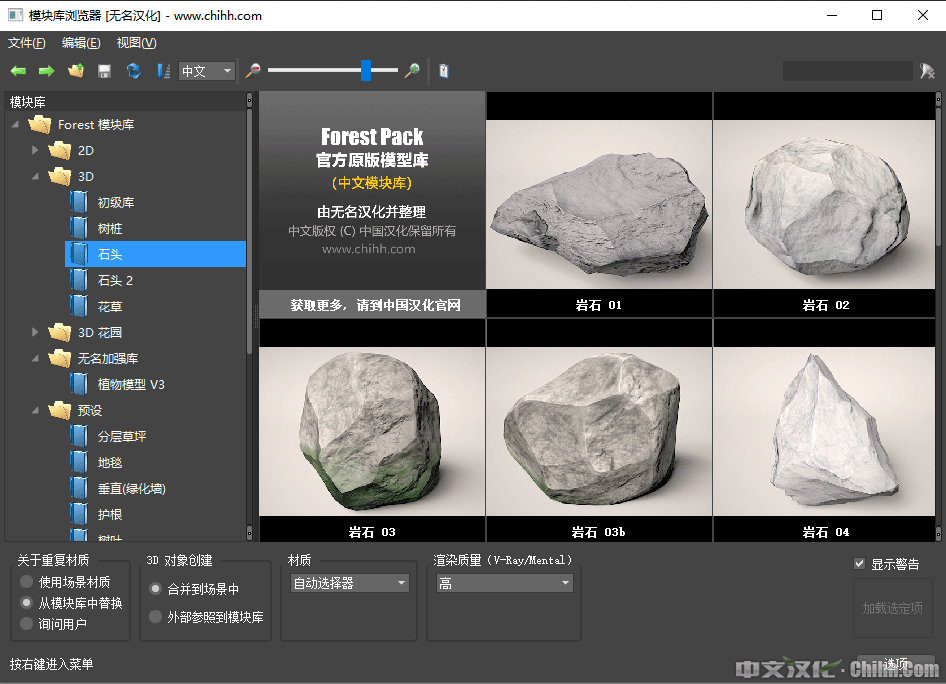The width and height of the screenshot is (946, 684).
Task: Choose the 询问用户 radio option
Action: (x=27, y=624)
